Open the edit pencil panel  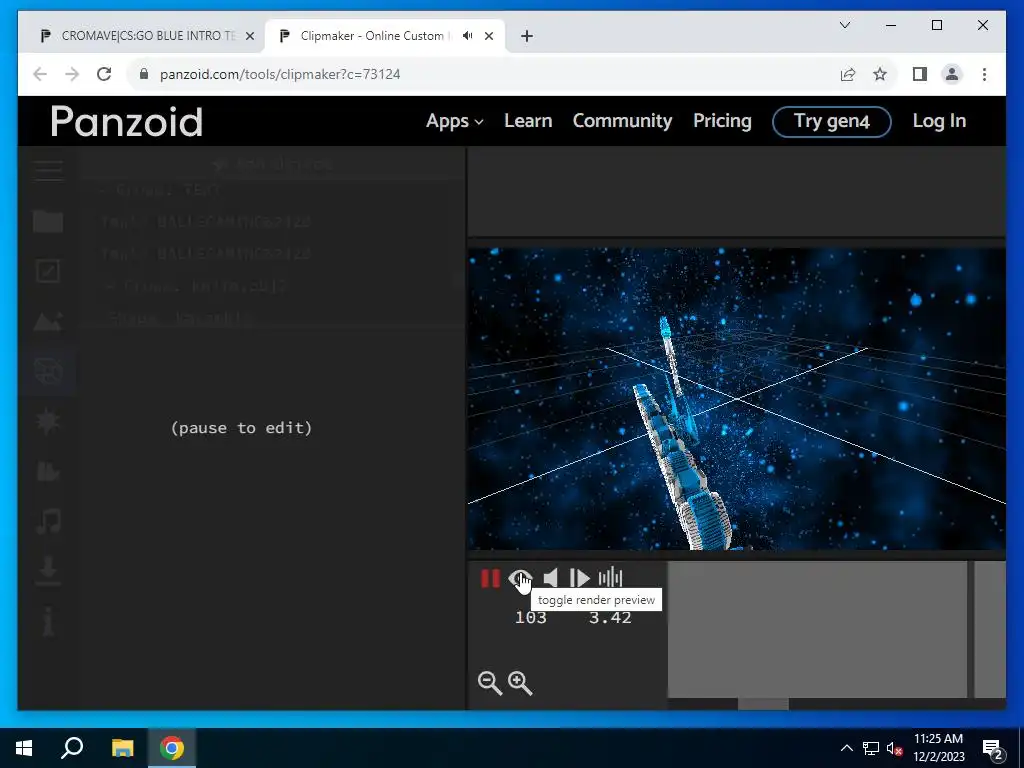48,271
